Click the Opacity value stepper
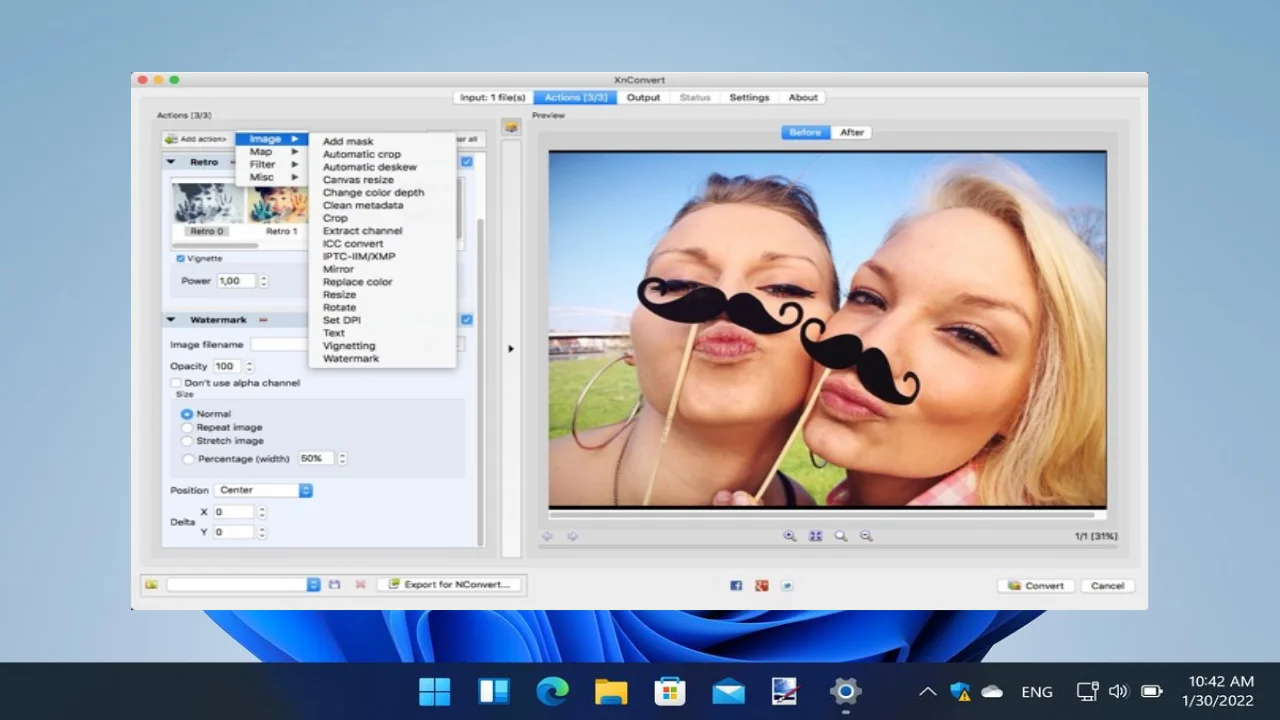 [x=249, y=366]
